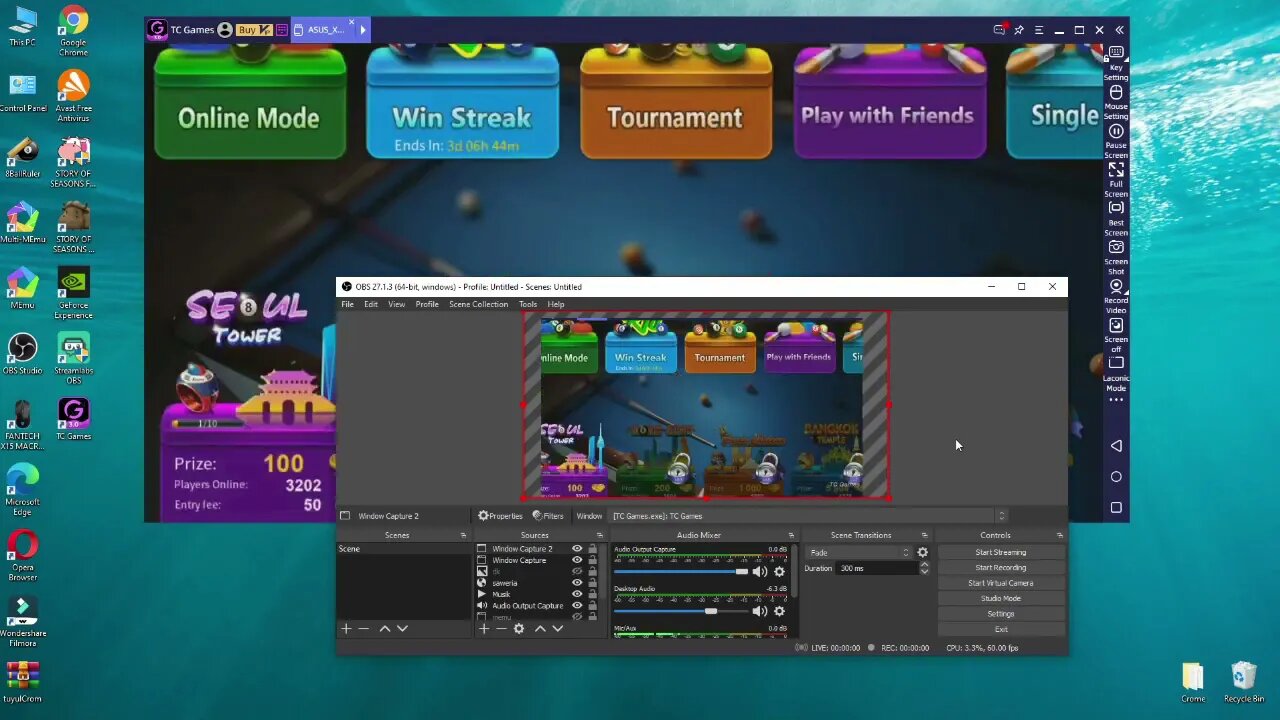Lock the Window Capture 2 source
This screenshot has width=1280, height=720.
[592, 549]
